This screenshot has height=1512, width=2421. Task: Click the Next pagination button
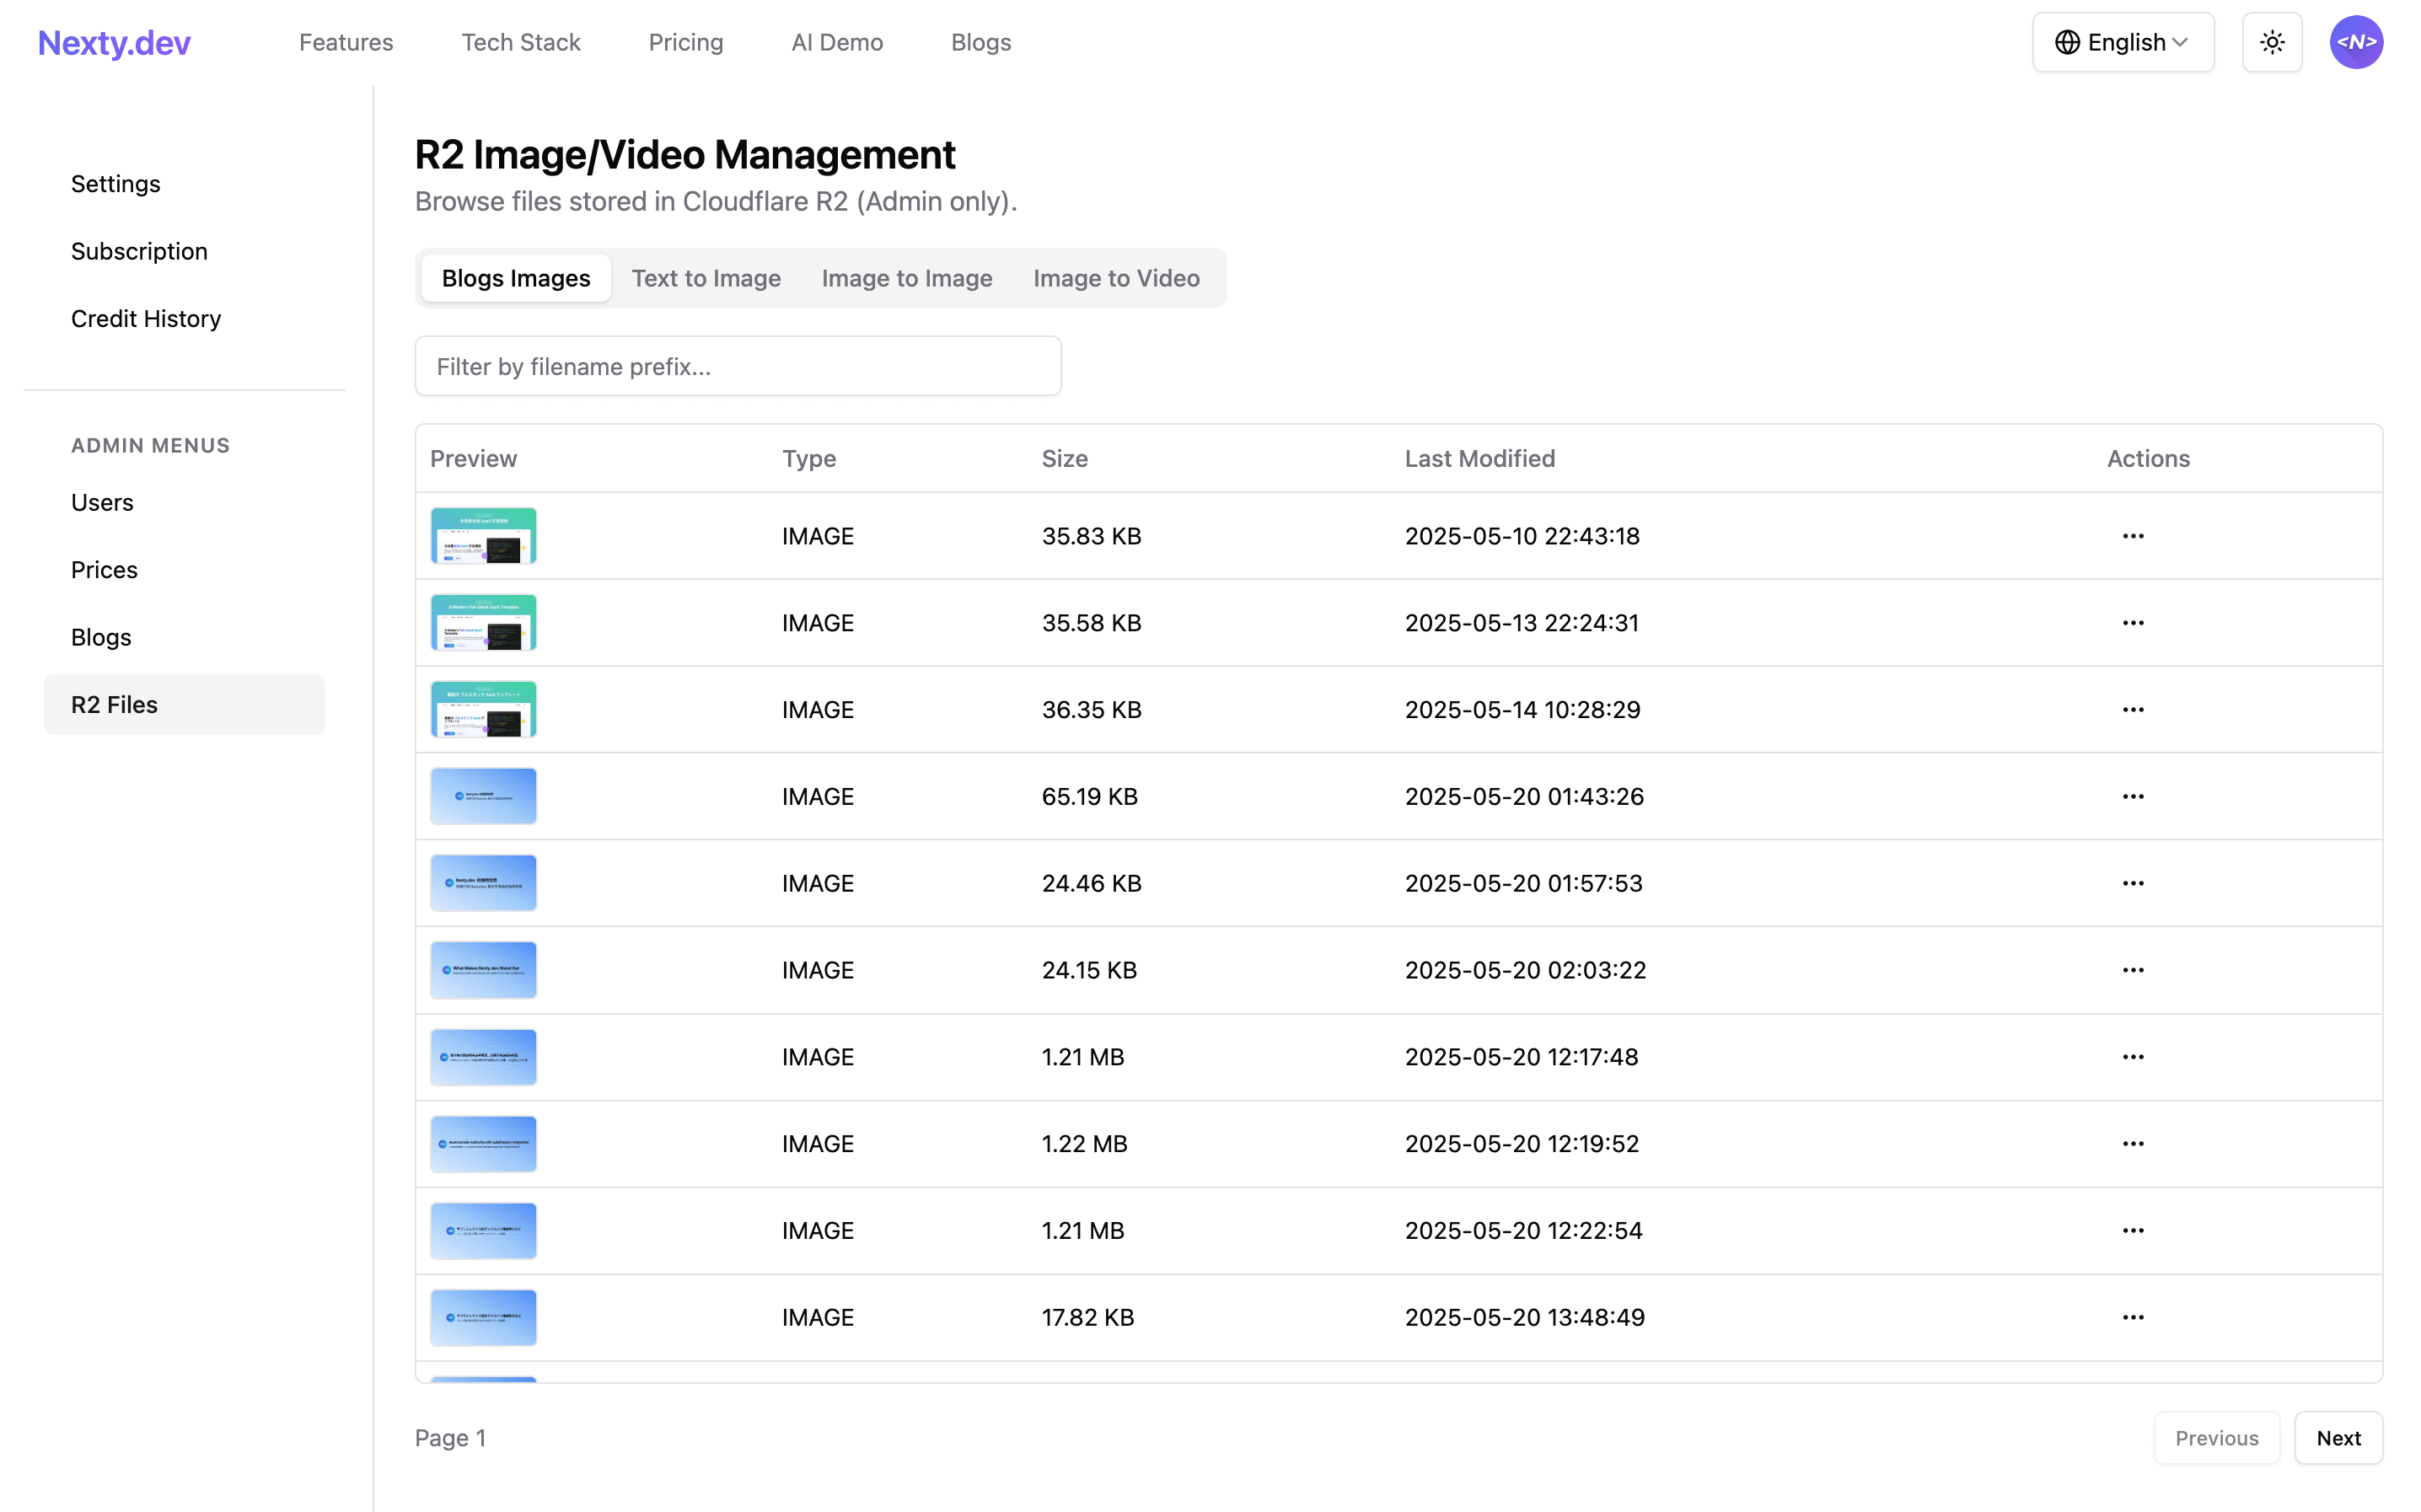pyautogui.click(x=2338, y=1437)
